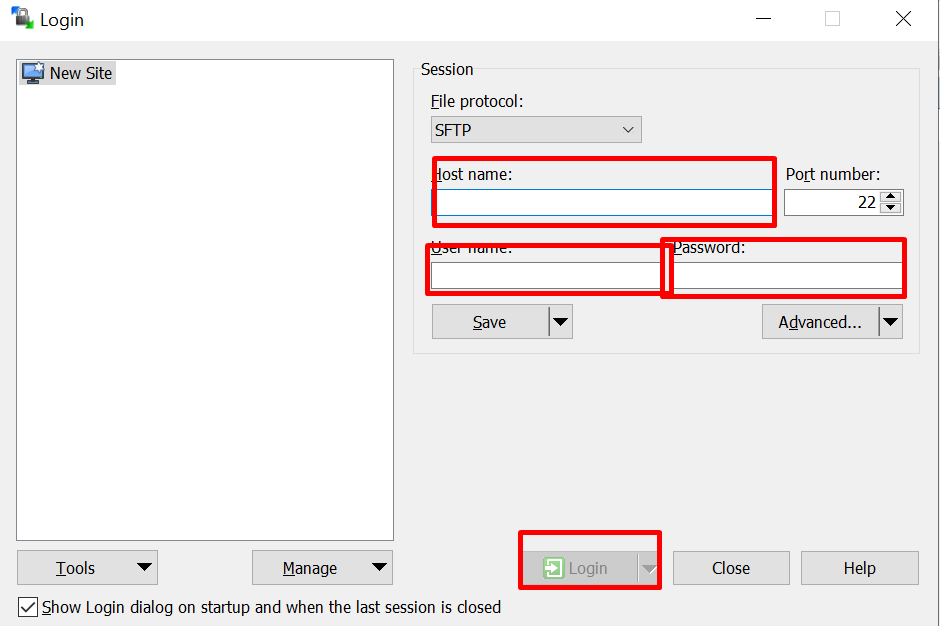Open Advanced settings button
Viewport: 940px width, 626px height.
click(820, 322)
